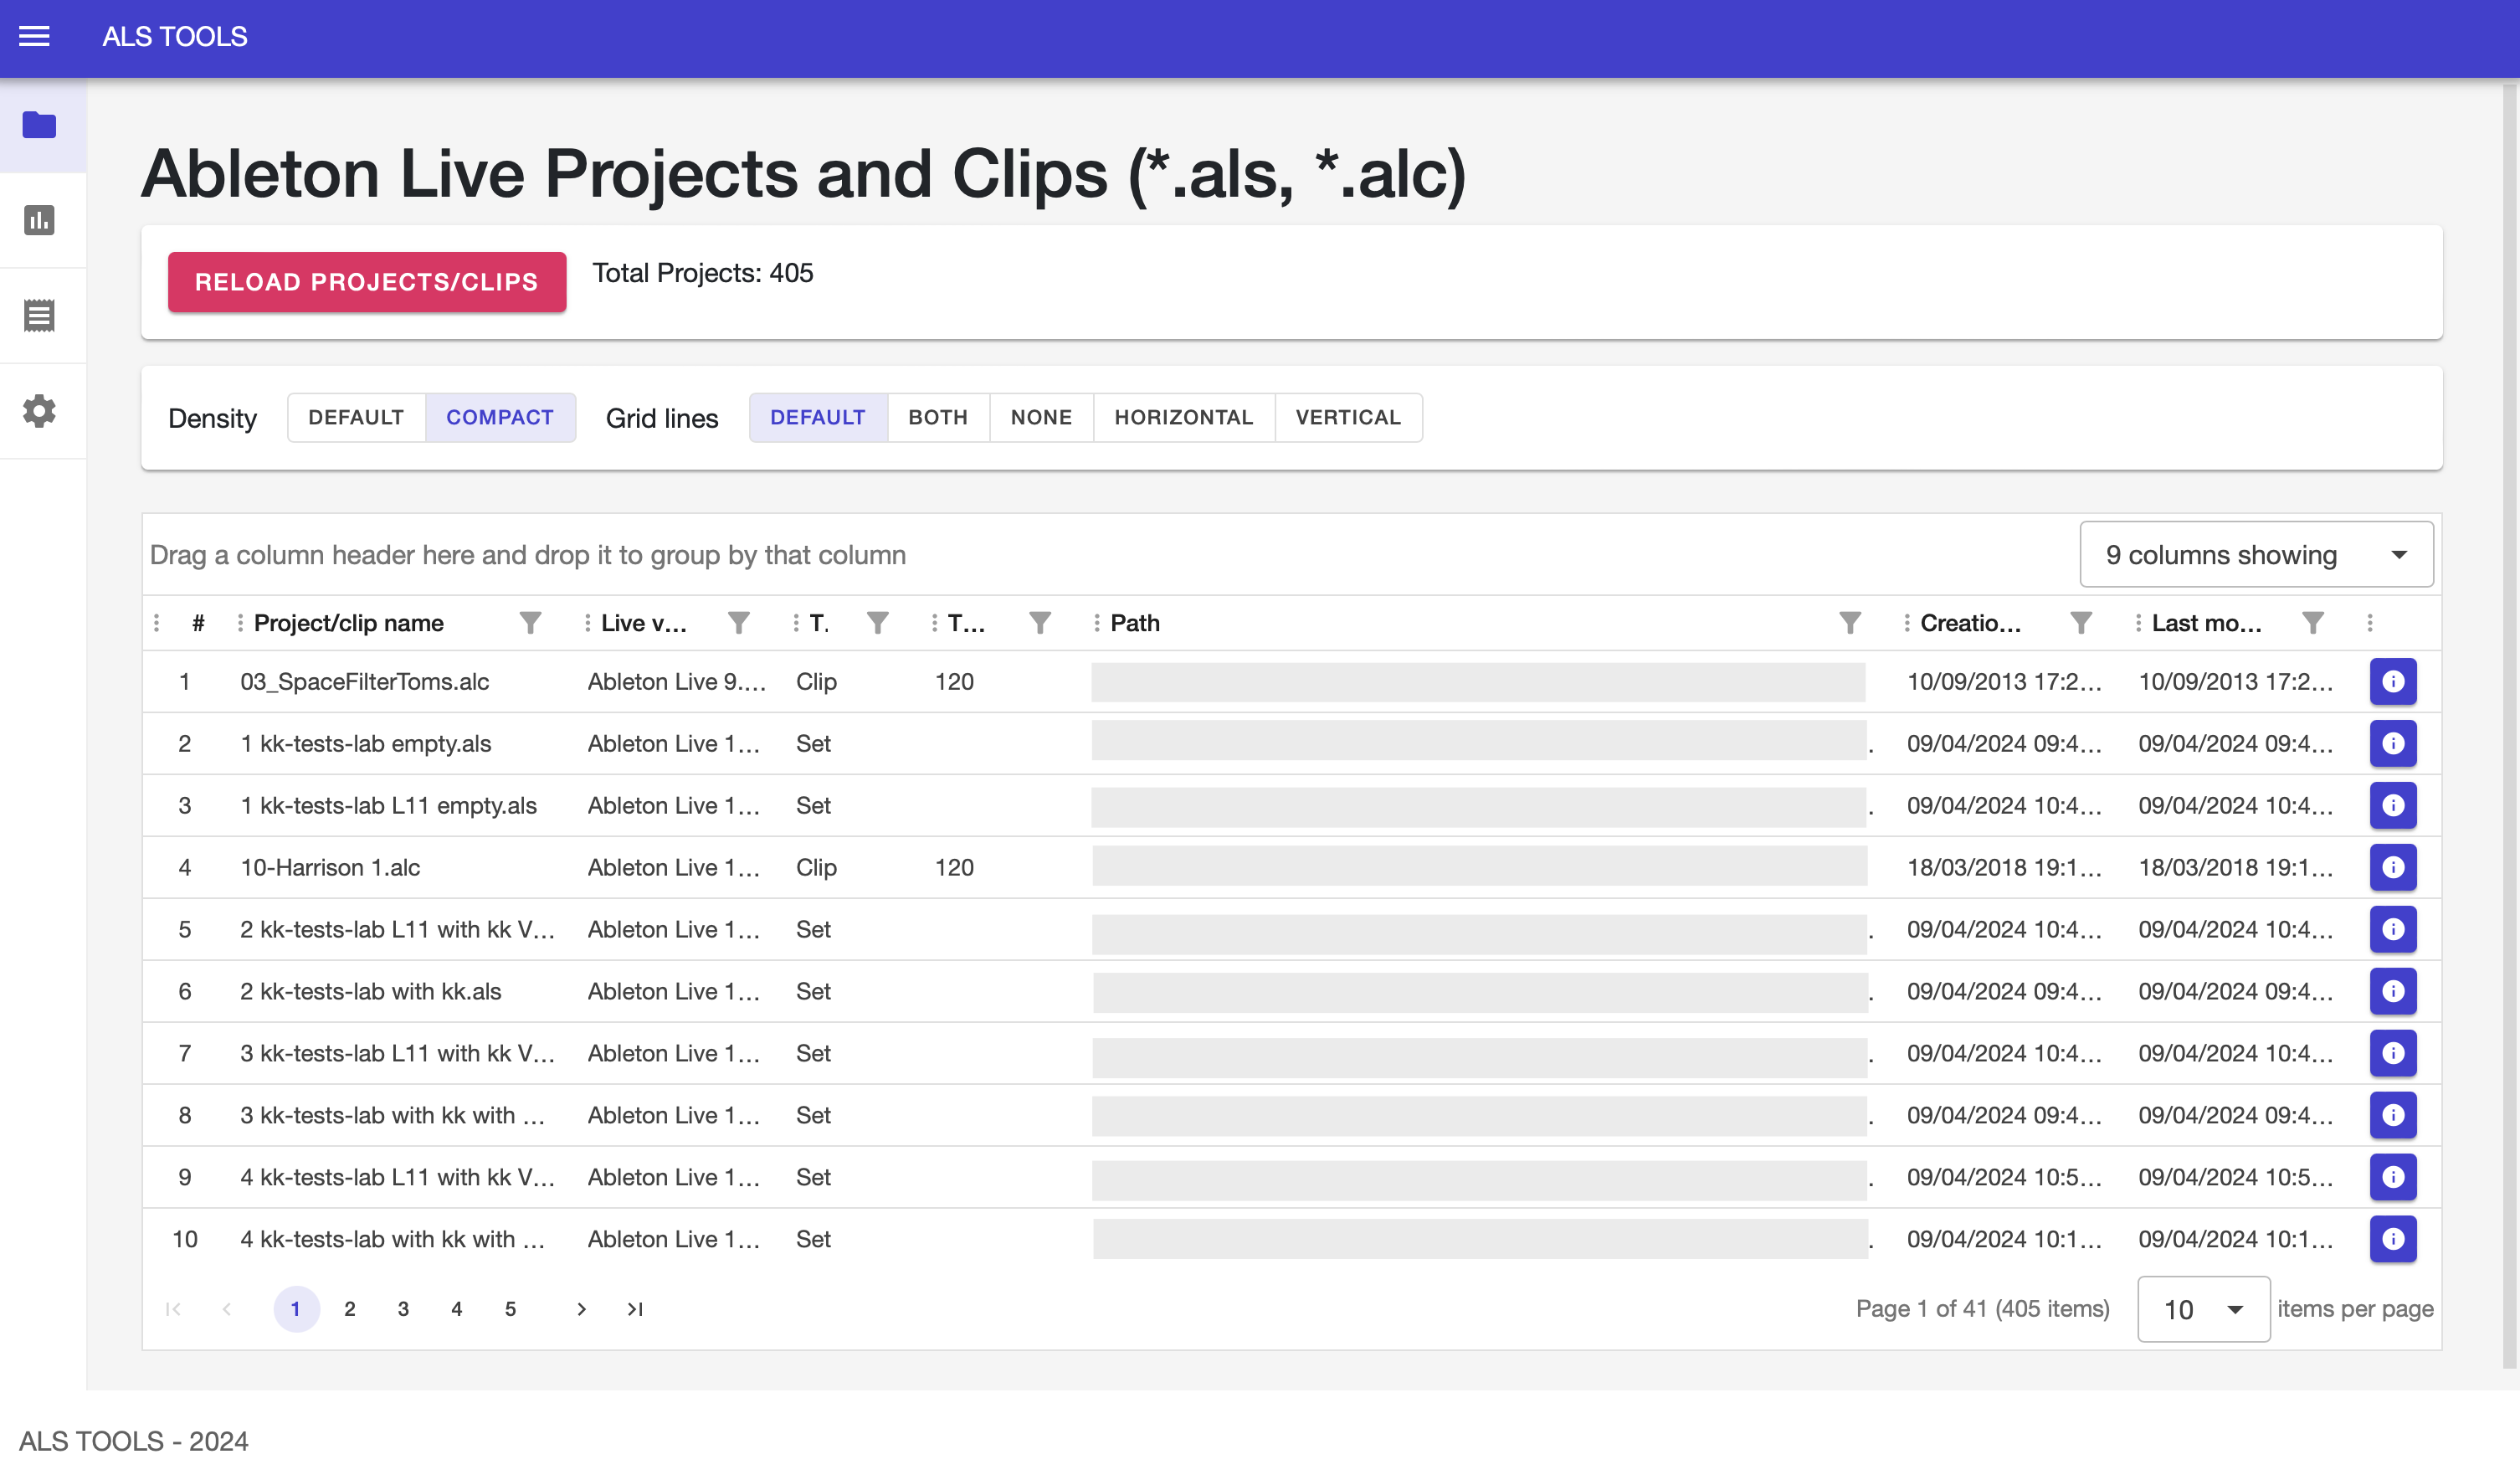Select cell 03_SpaceFilterToms.alc
This screenshot has width=2520, height=1480.
pos(365,681)
